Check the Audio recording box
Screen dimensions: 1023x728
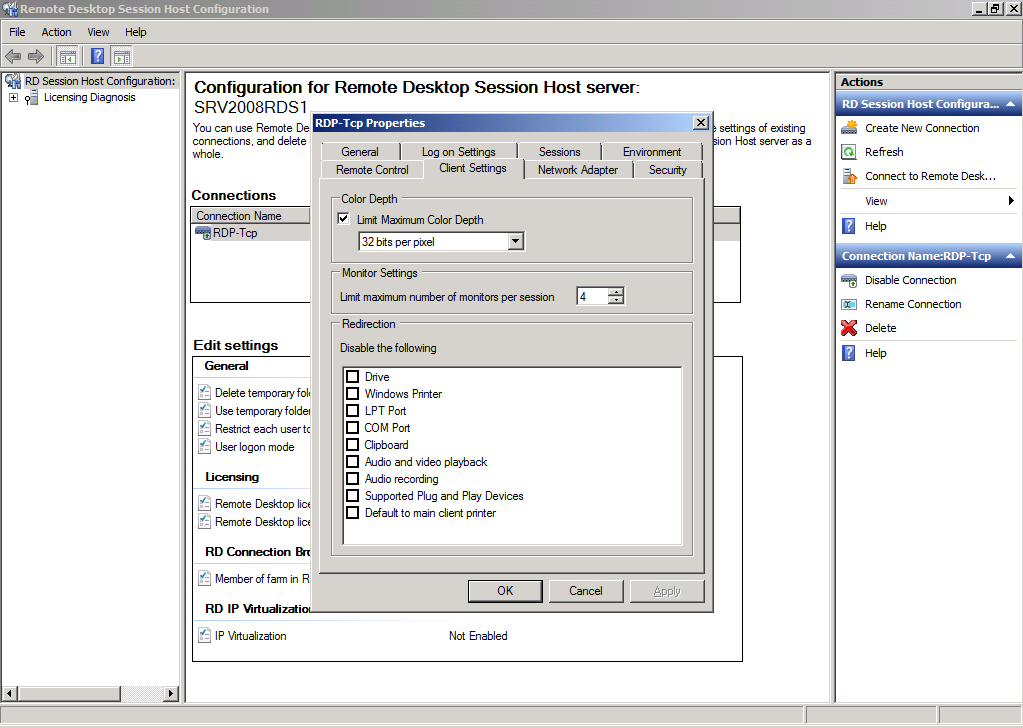point(353,478)
